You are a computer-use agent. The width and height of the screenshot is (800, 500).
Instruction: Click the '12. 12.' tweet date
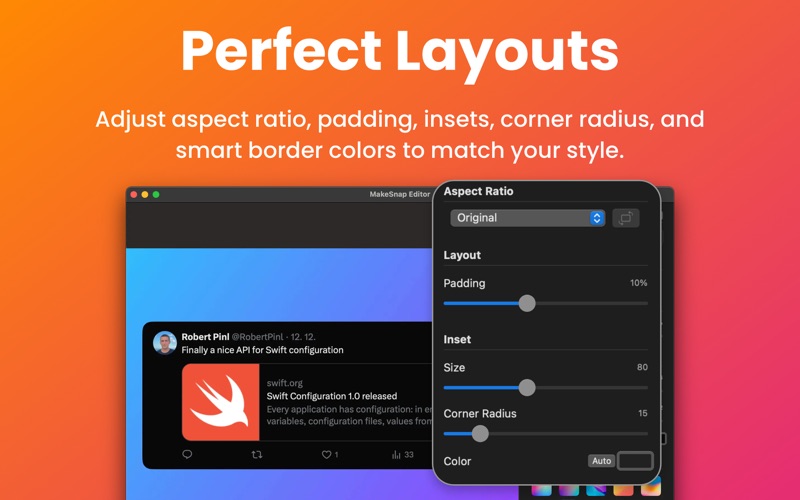[x=303, y=337]
